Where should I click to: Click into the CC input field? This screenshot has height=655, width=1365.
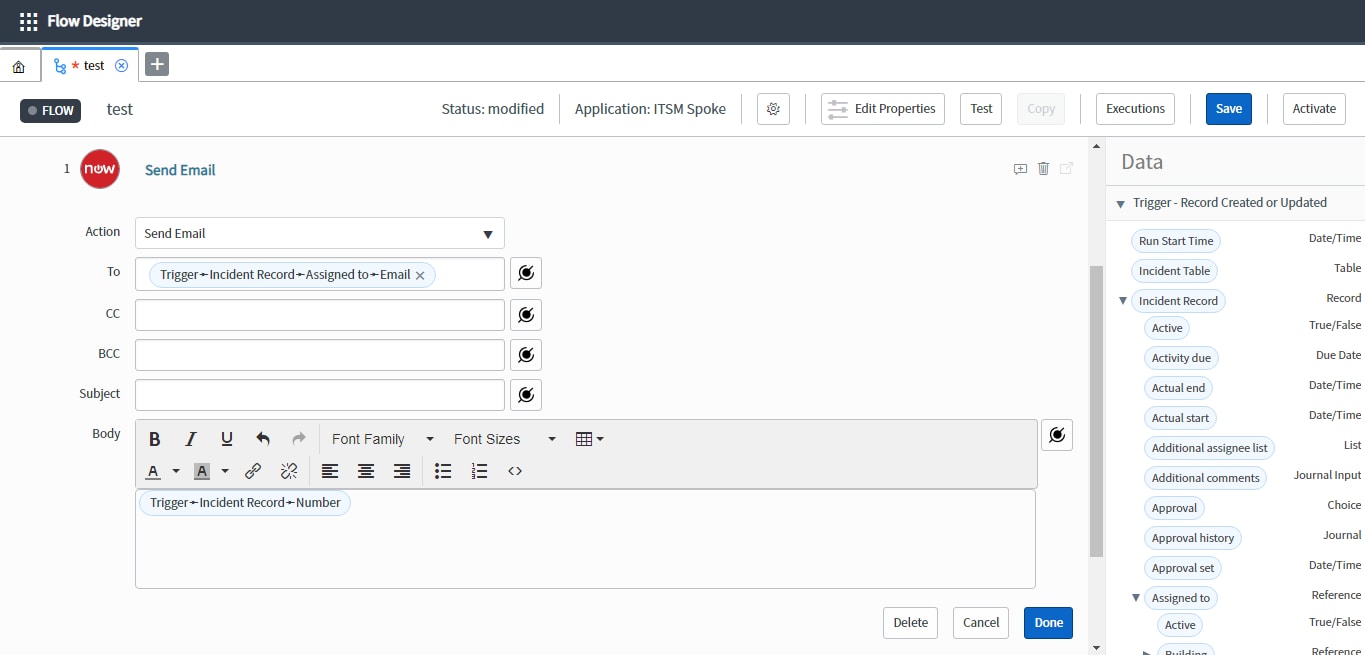click(x=320, y=314)
